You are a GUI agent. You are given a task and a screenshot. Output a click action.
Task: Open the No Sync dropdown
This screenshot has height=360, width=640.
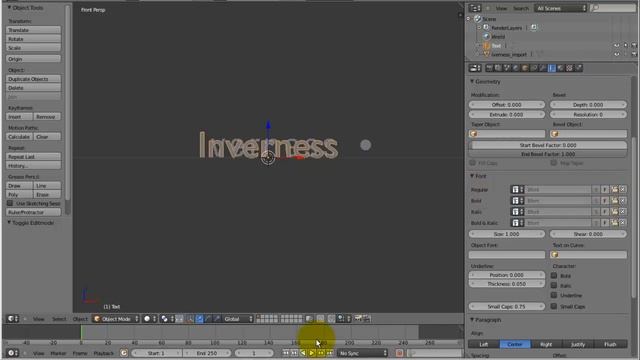point(362,353)
